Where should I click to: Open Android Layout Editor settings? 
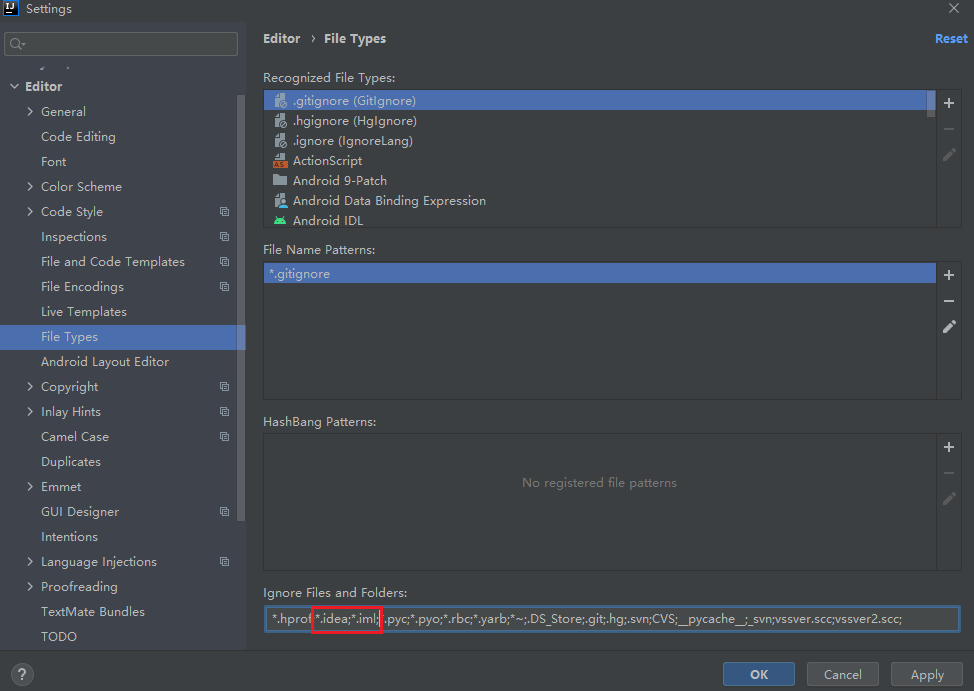tap(105, 362)
